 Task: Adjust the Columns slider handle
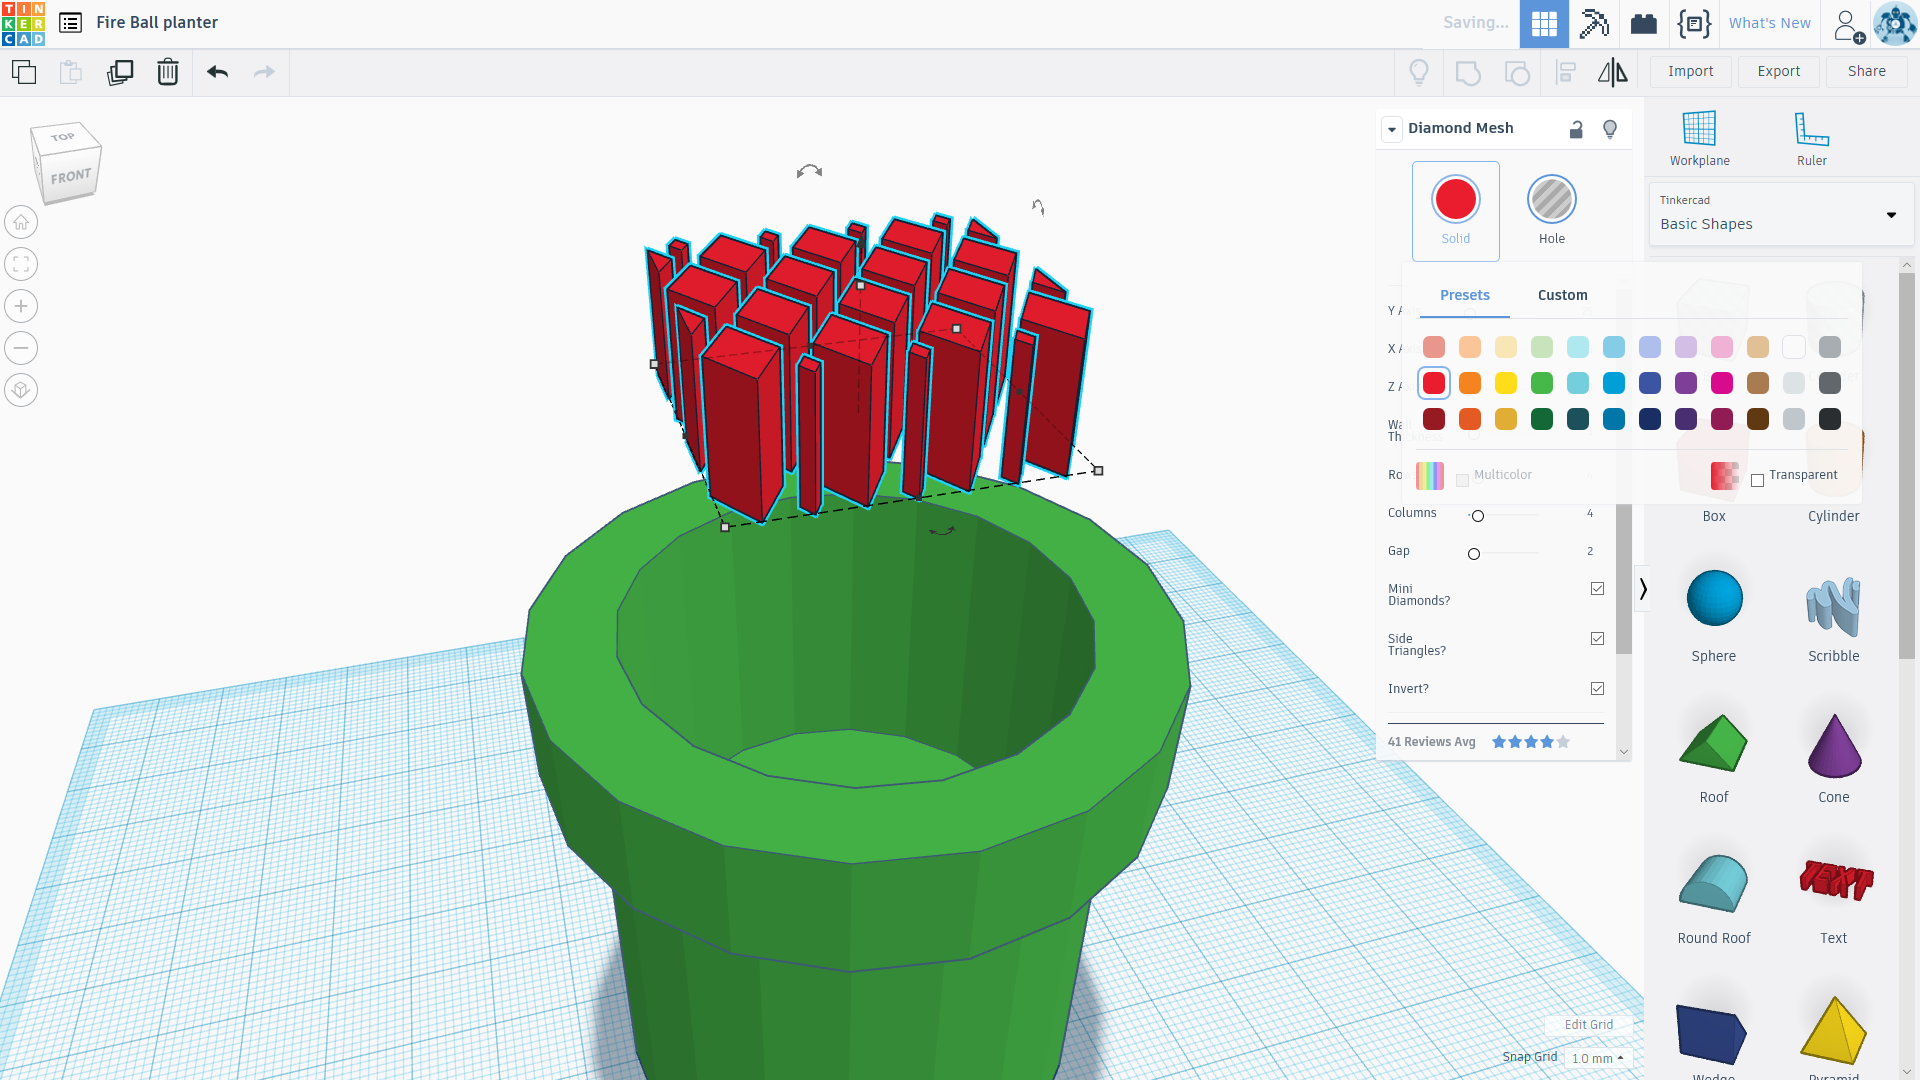pyautogui.click(x=1478, y=516)
